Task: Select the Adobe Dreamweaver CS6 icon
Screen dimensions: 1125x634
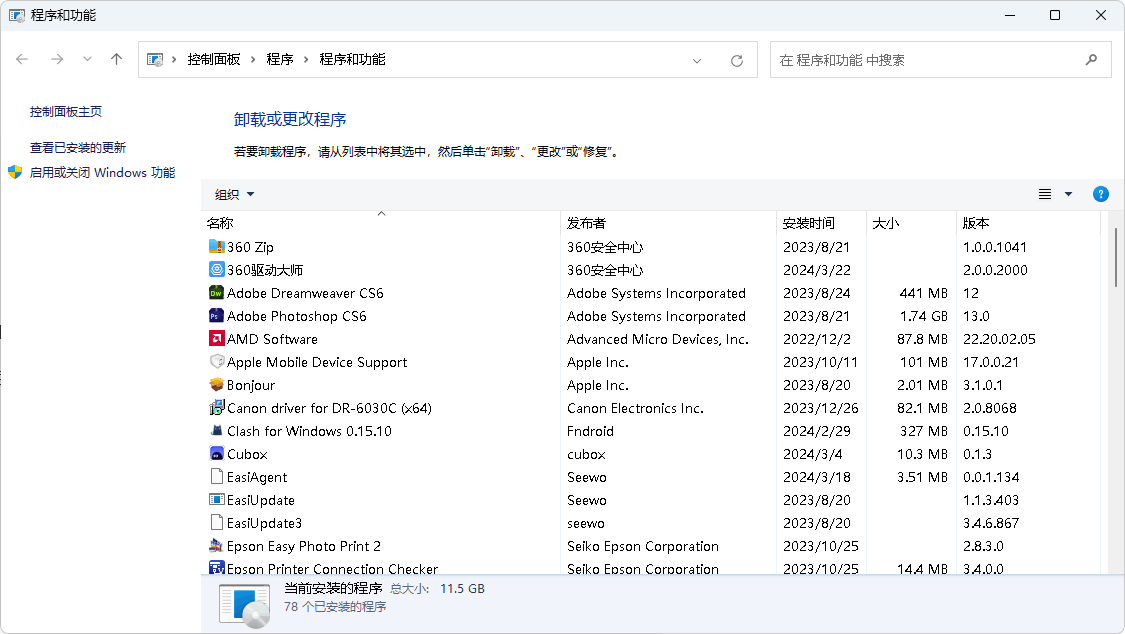Action: coord(216,293)
